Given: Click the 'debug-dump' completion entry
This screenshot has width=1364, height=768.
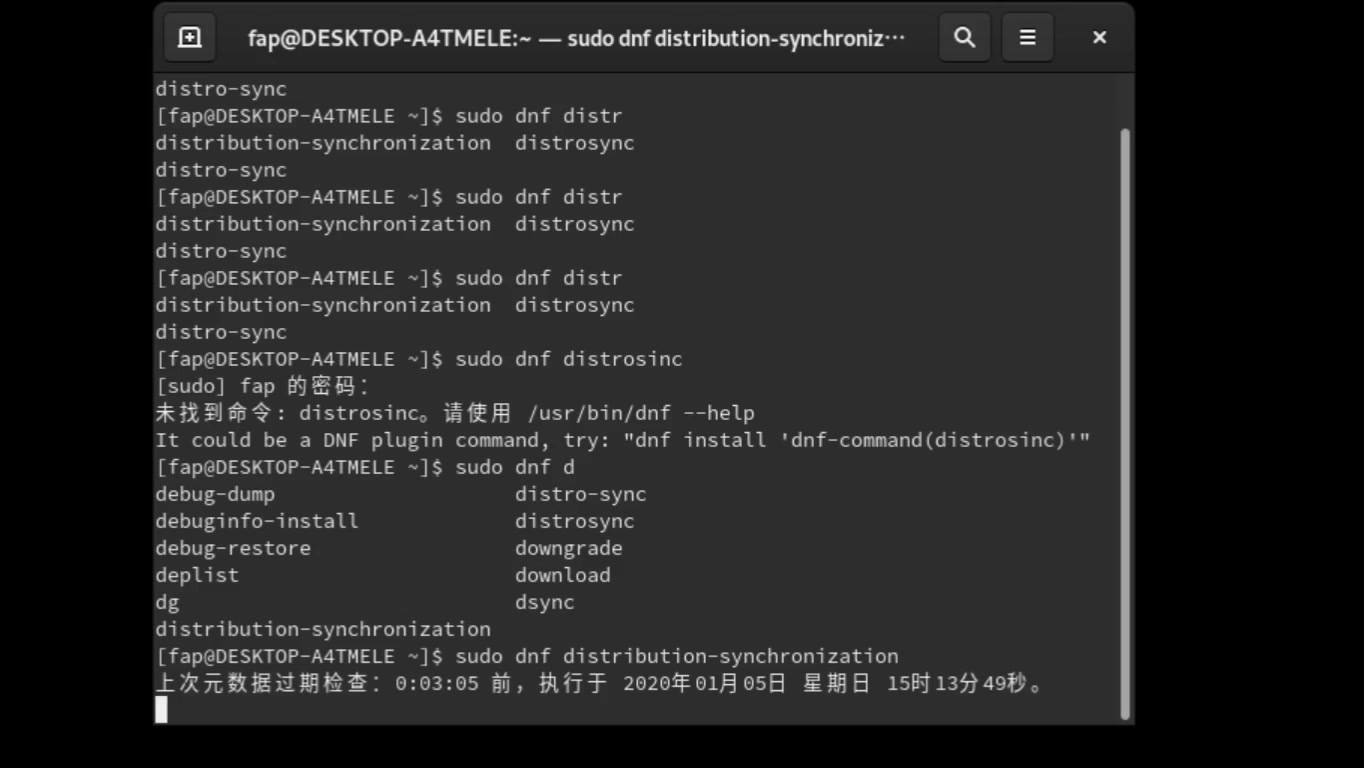Looking at the screenshot, I should click(215, 493).
